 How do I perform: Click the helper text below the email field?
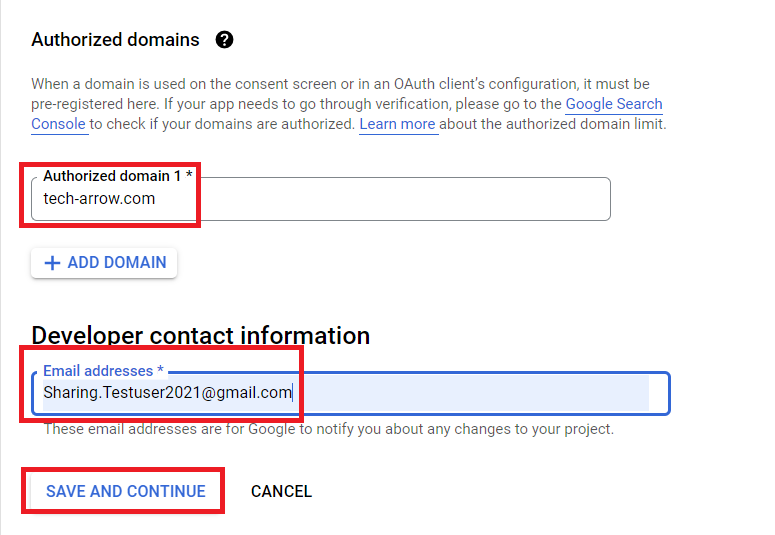point(328,430)
